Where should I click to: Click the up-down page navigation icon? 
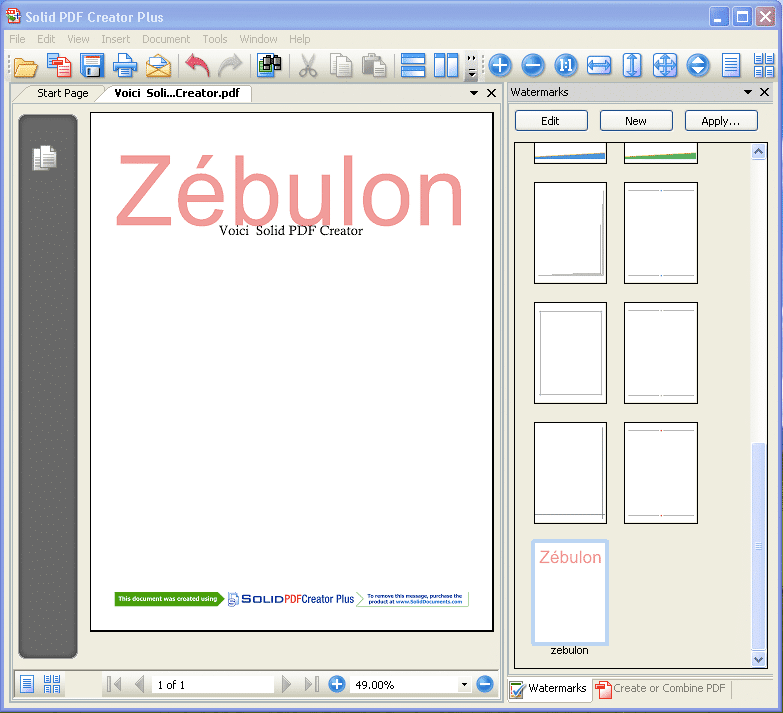pyautogui.click(x=698, y=65)
